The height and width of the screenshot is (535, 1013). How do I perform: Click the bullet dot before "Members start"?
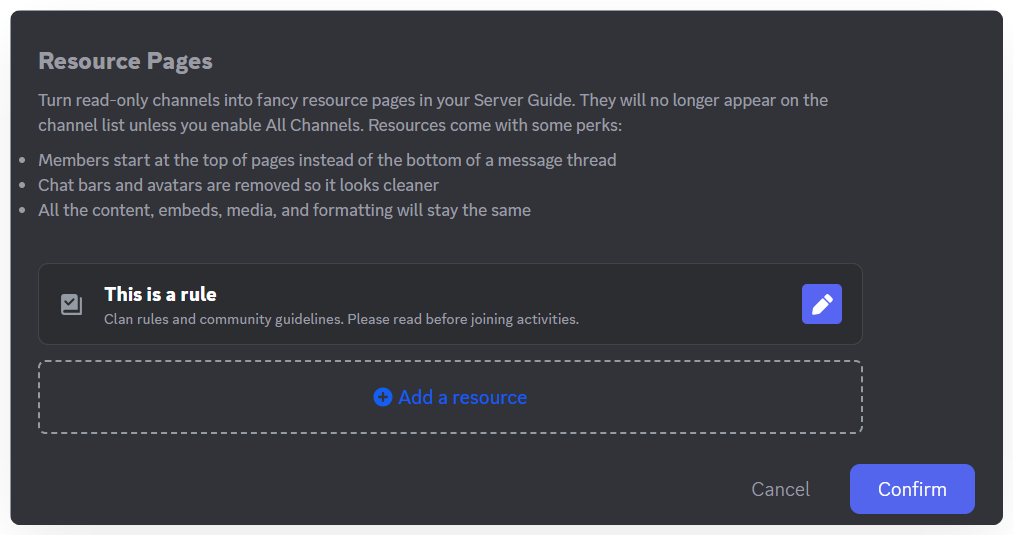point(22,160)
